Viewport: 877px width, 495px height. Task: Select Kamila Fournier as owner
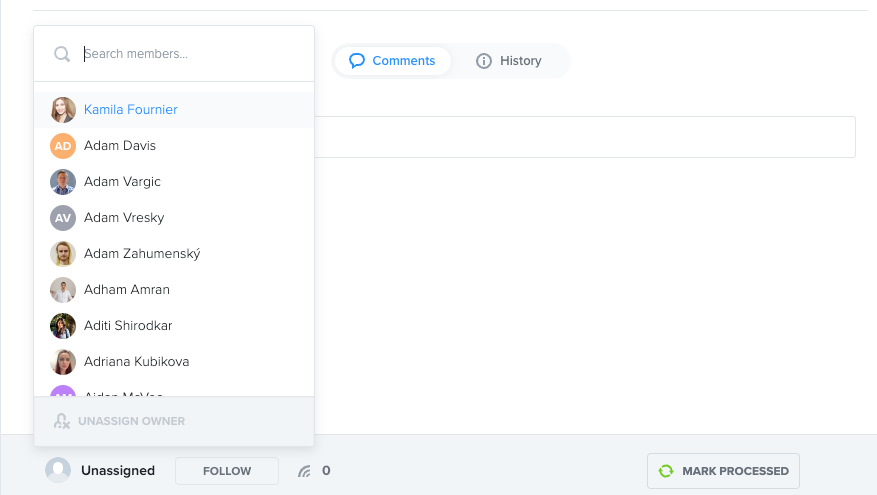174,110
